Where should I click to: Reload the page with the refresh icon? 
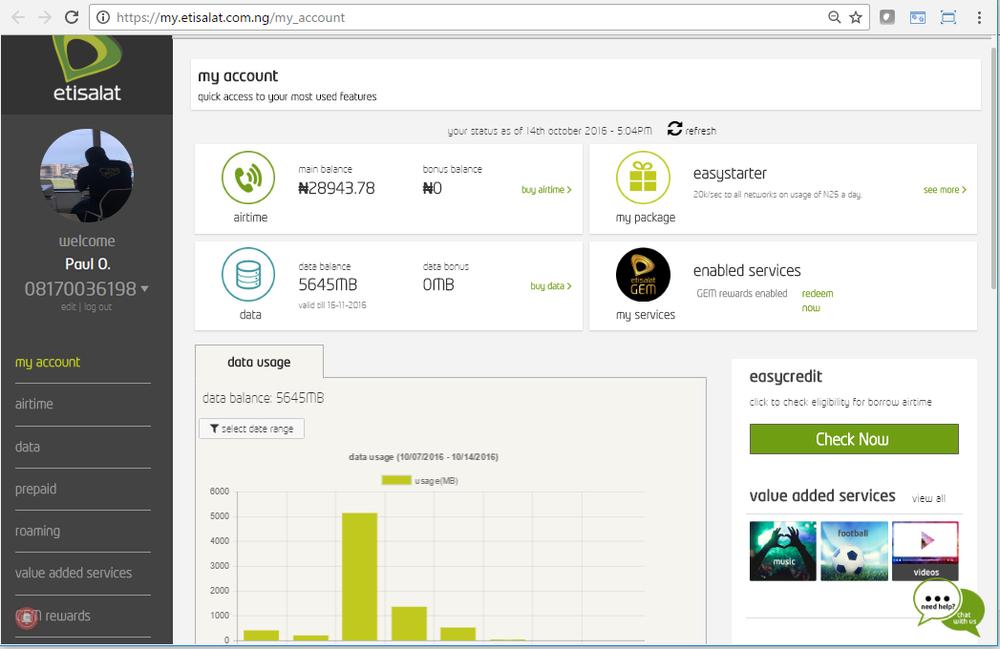pyautogui.click(x=71, y=17)
